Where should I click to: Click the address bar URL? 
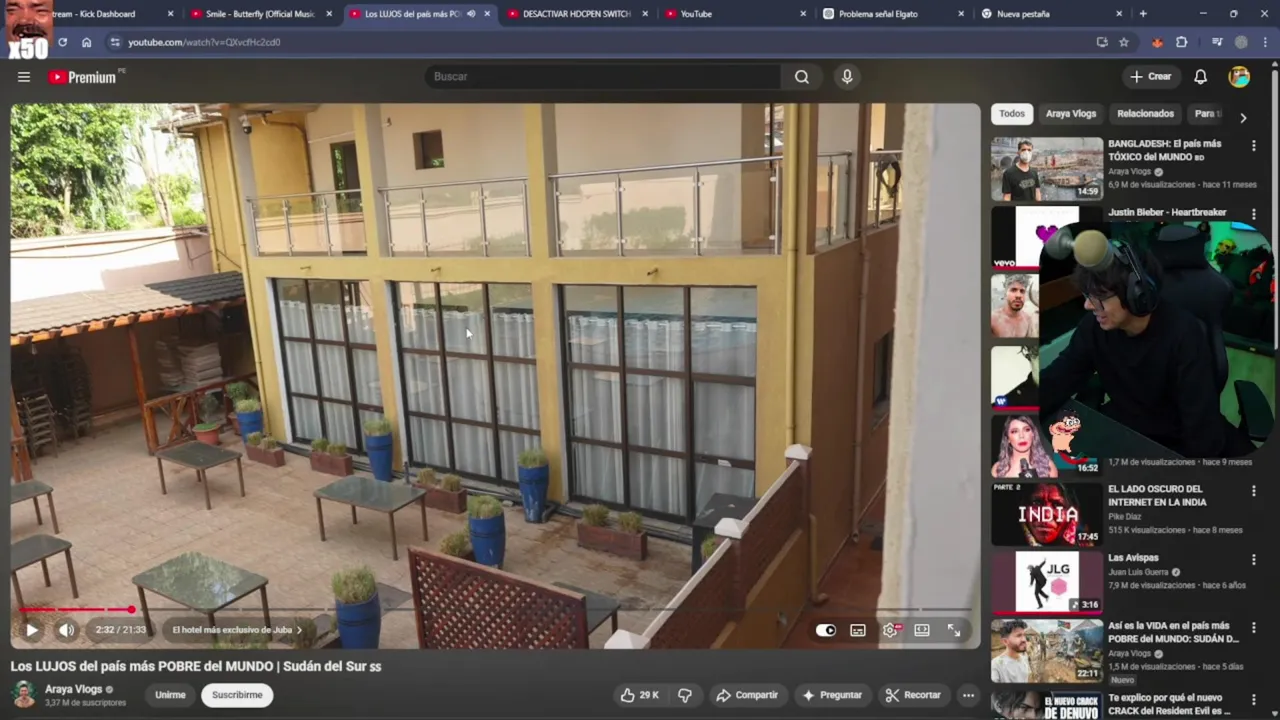tap(204, 42)
